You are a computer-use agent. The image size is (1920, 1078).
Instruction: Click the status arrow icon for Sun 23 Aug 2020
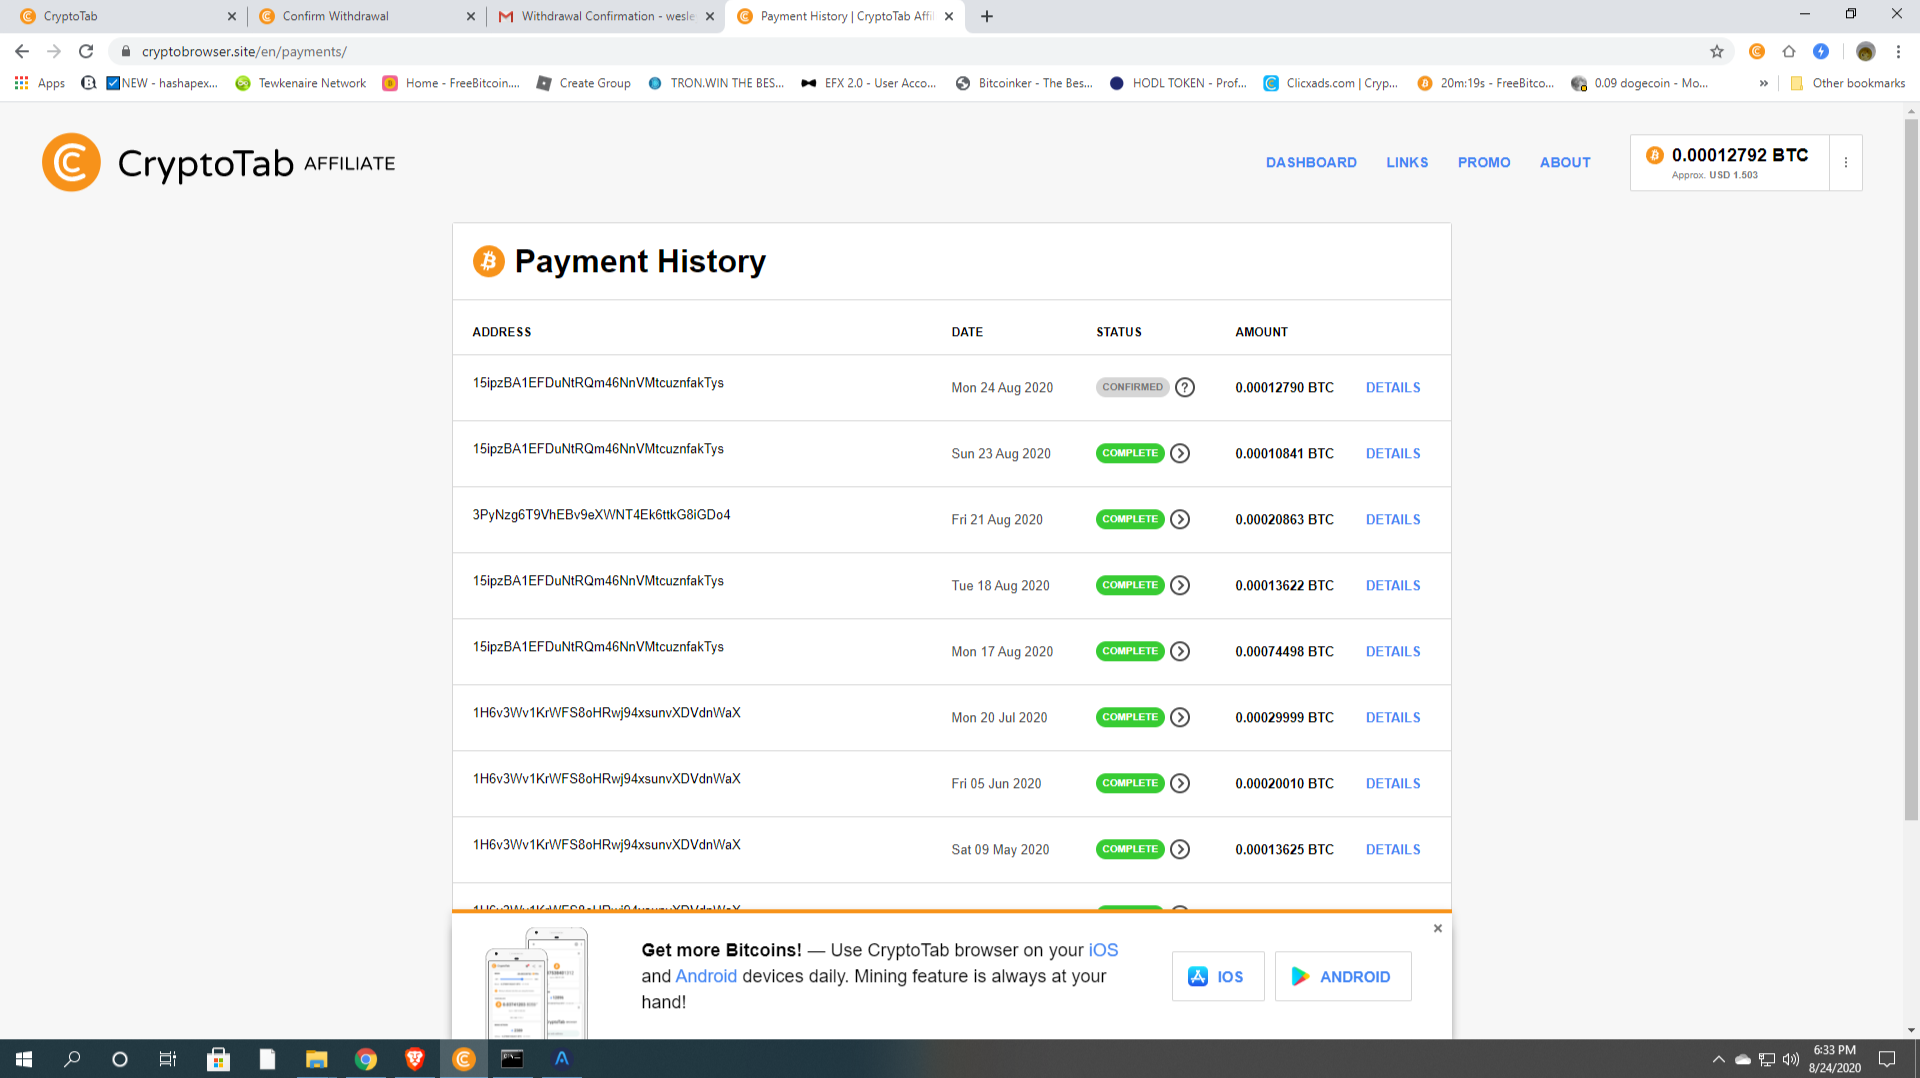[1180, 453]
